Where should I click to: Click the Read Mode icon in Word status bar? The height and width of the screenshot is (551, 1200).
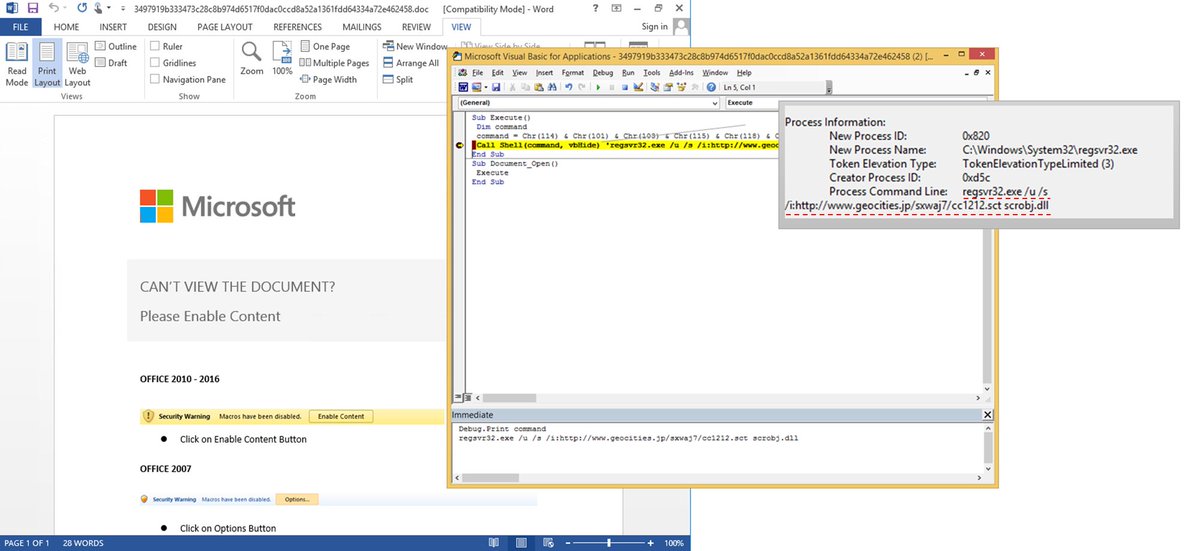point(493,543)
